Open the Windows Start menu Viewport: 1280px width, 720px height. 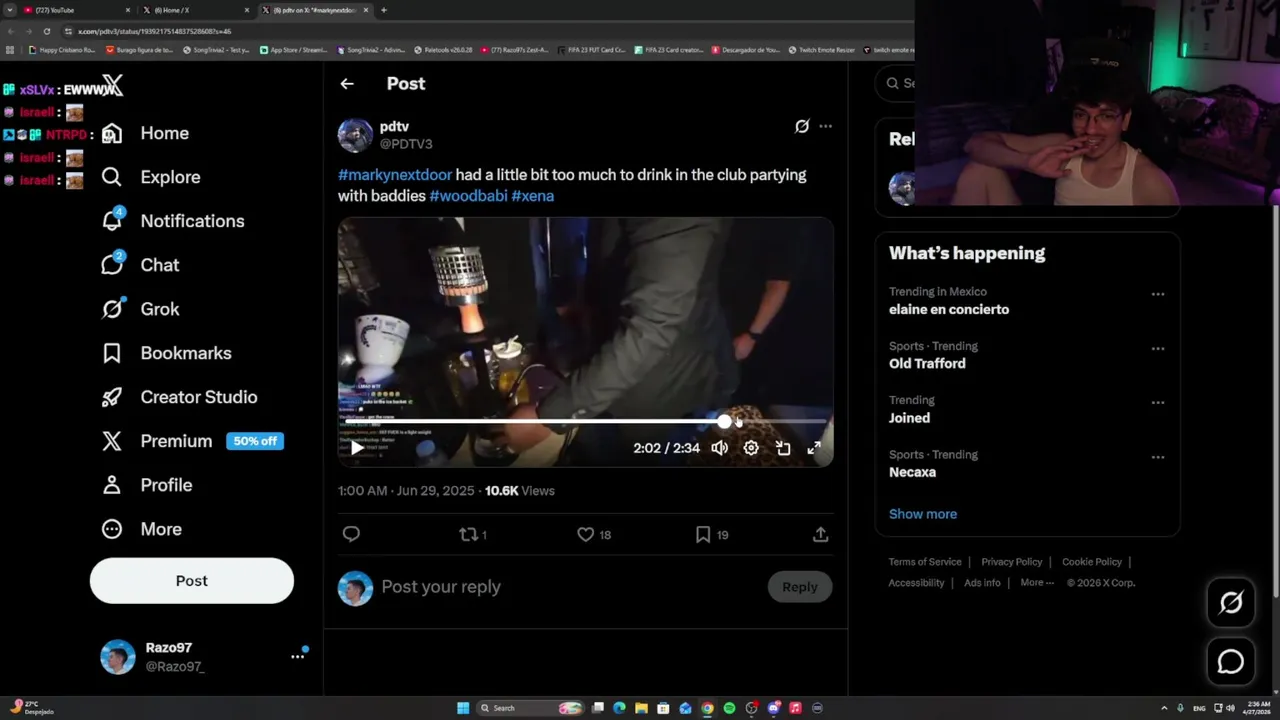pos(463,708)
